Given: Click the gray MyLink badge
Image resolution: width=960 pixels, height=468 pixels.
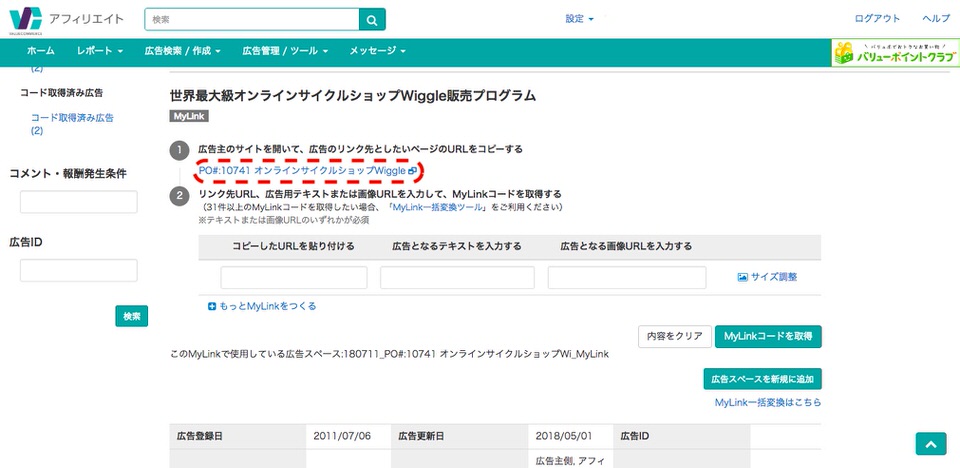Looking at the screenshot, I should pos(189,116).
